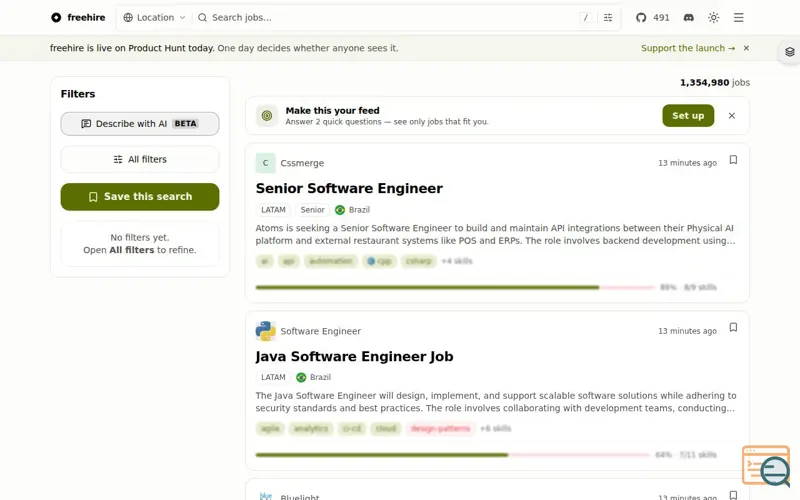Close the Make this your feed card
Viewport: 800px width, 500px height.
732,116
